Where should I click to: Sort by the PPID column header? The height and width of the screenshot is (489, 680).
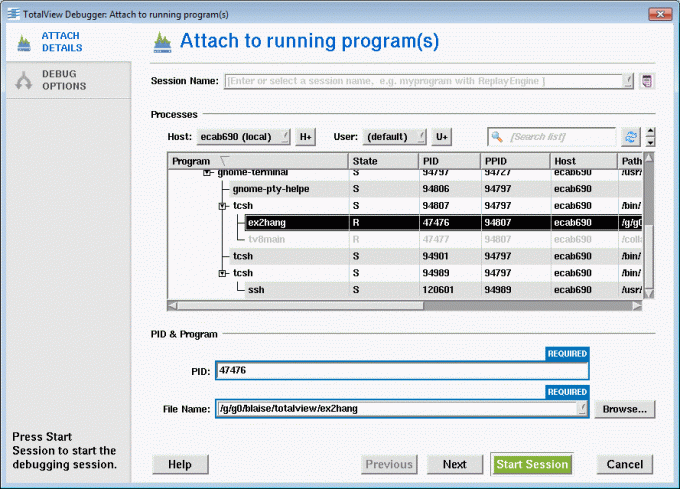click(x=515, y=161)
